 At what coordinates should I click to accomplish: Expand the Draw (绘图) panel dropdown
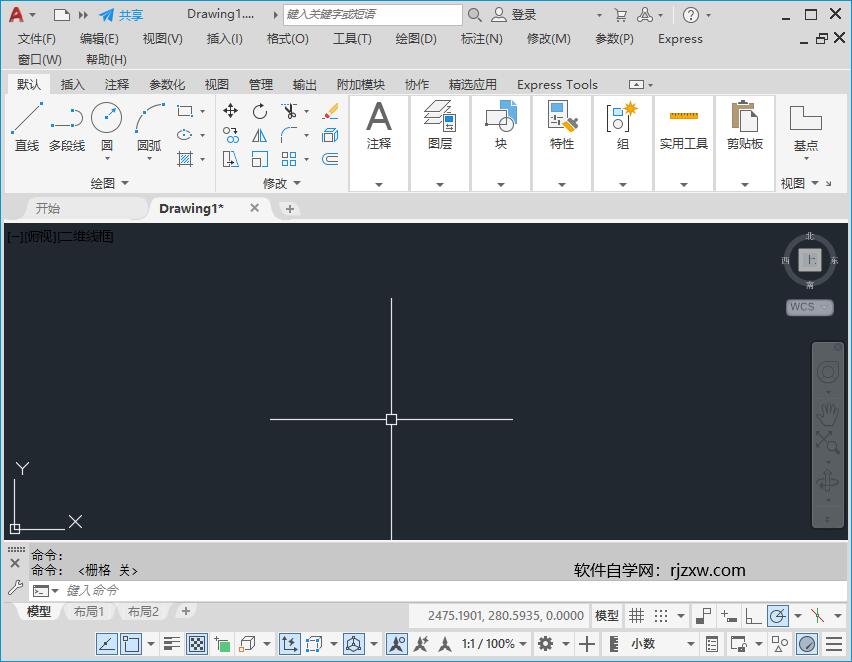click(110, 183)
